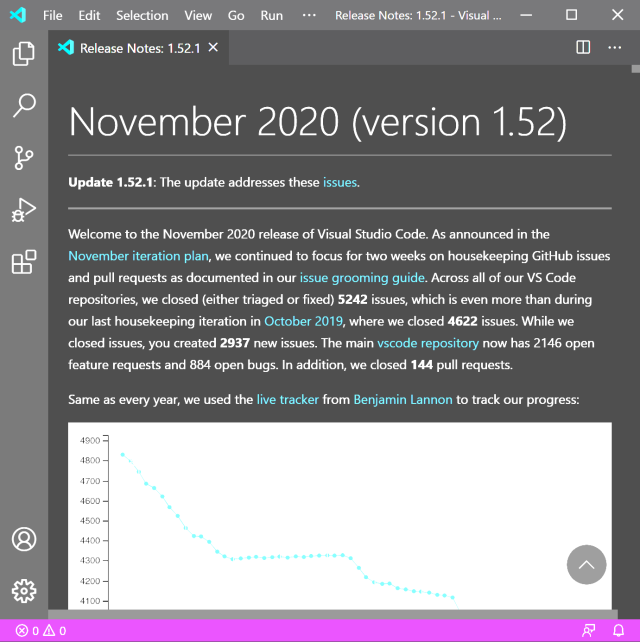Screen dimensions: 640x642
Task: Open the Manage gear menu
Action: click(24, 591)
